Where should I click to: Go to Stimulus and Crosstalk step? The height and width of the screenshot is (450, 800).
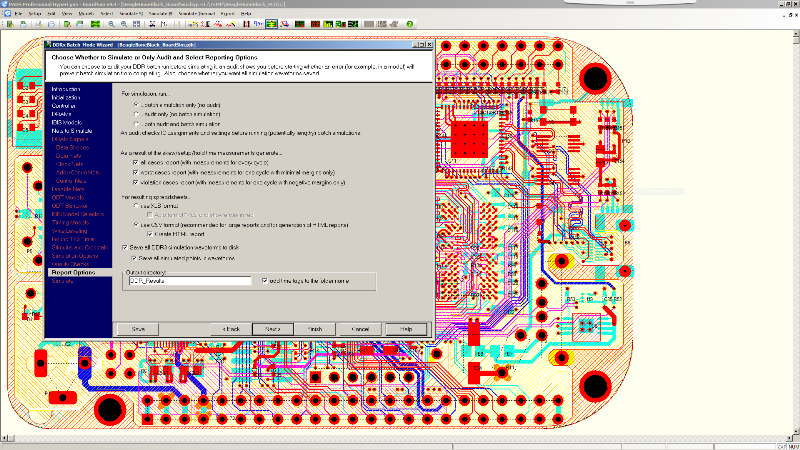coord(80,247)
